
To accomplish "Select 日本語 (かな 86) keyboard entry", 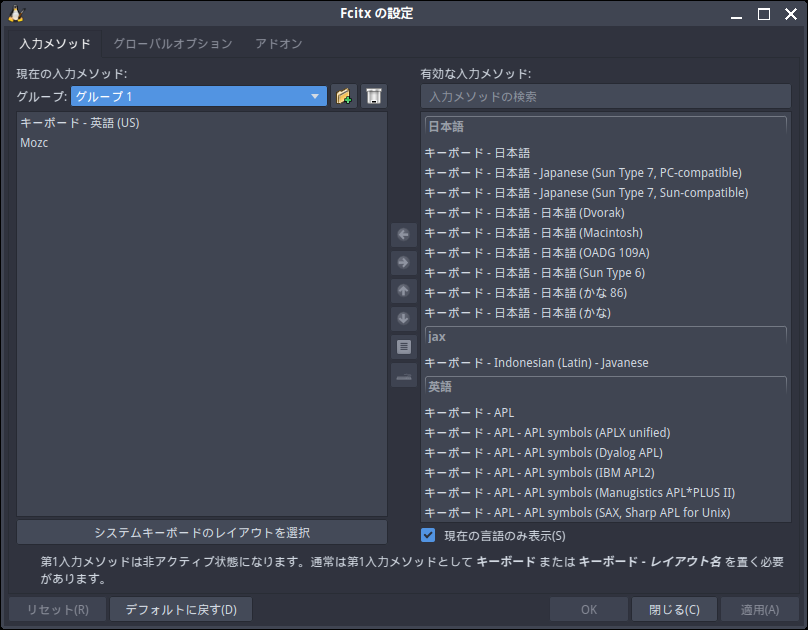I will [x=605, y=293].
